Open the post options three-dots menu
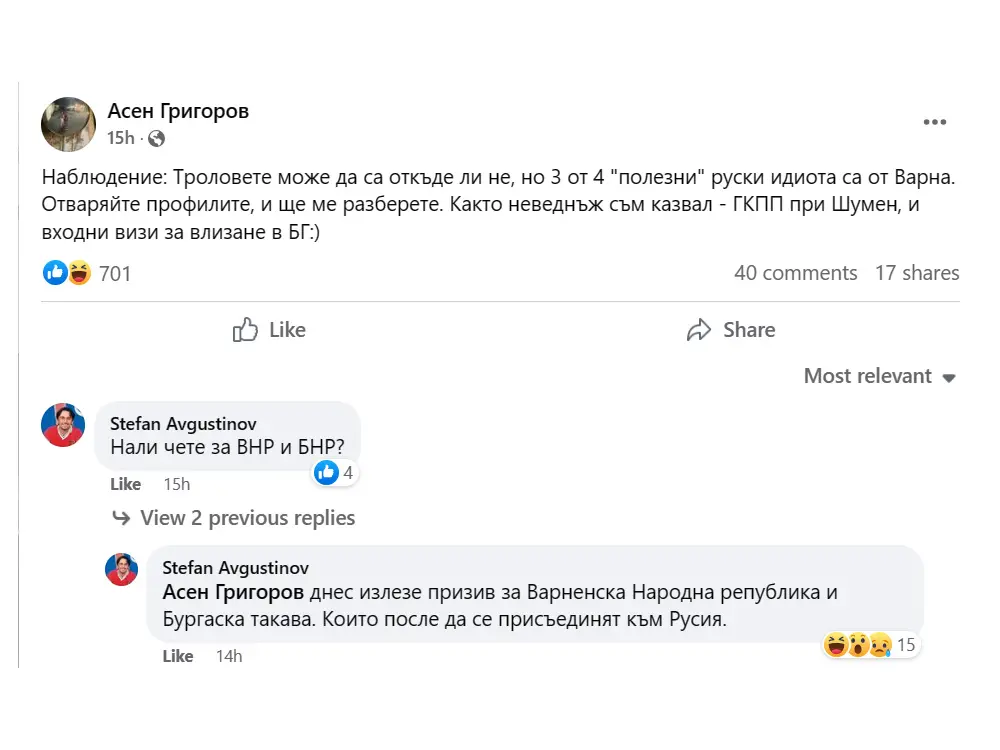The height and width of the screenshot is (750, 1000). coord(934,122)
